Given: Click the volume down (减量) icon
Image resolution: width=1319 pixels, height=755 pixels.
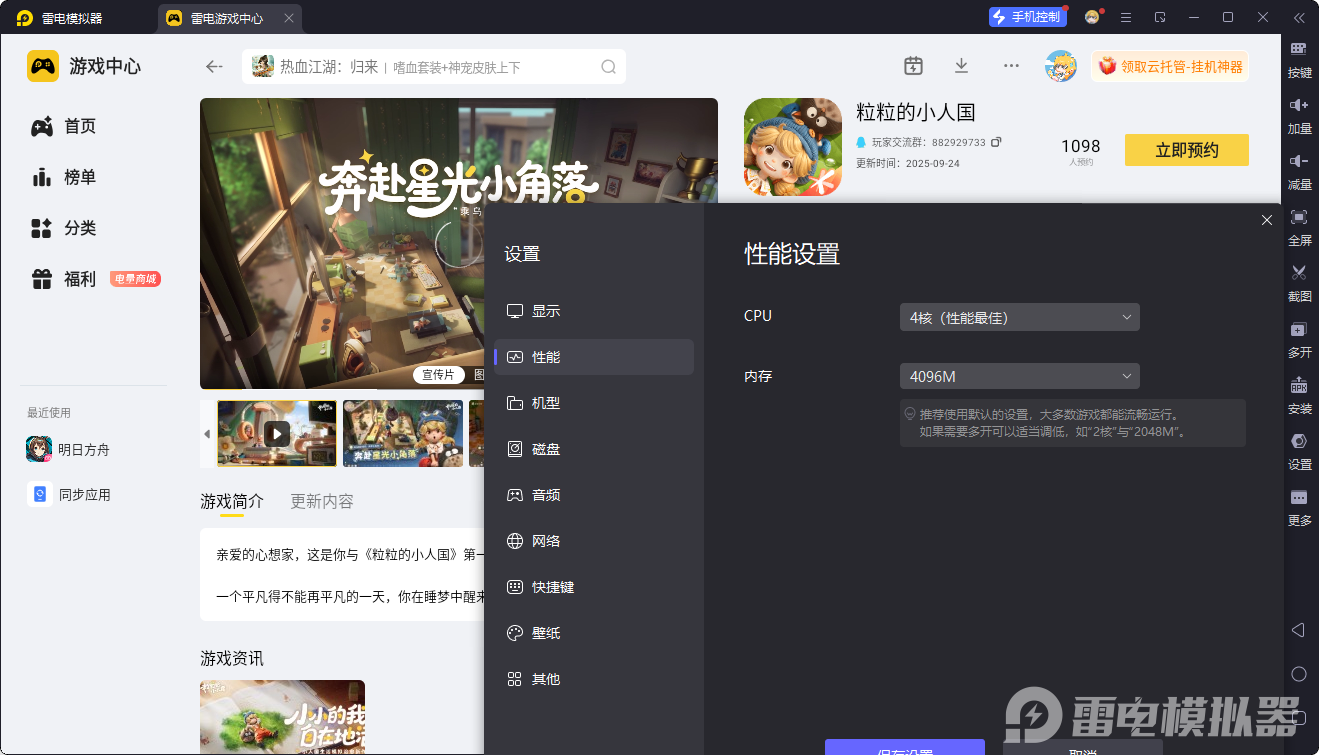Looking at the screenshot, I should point(1299,162).
